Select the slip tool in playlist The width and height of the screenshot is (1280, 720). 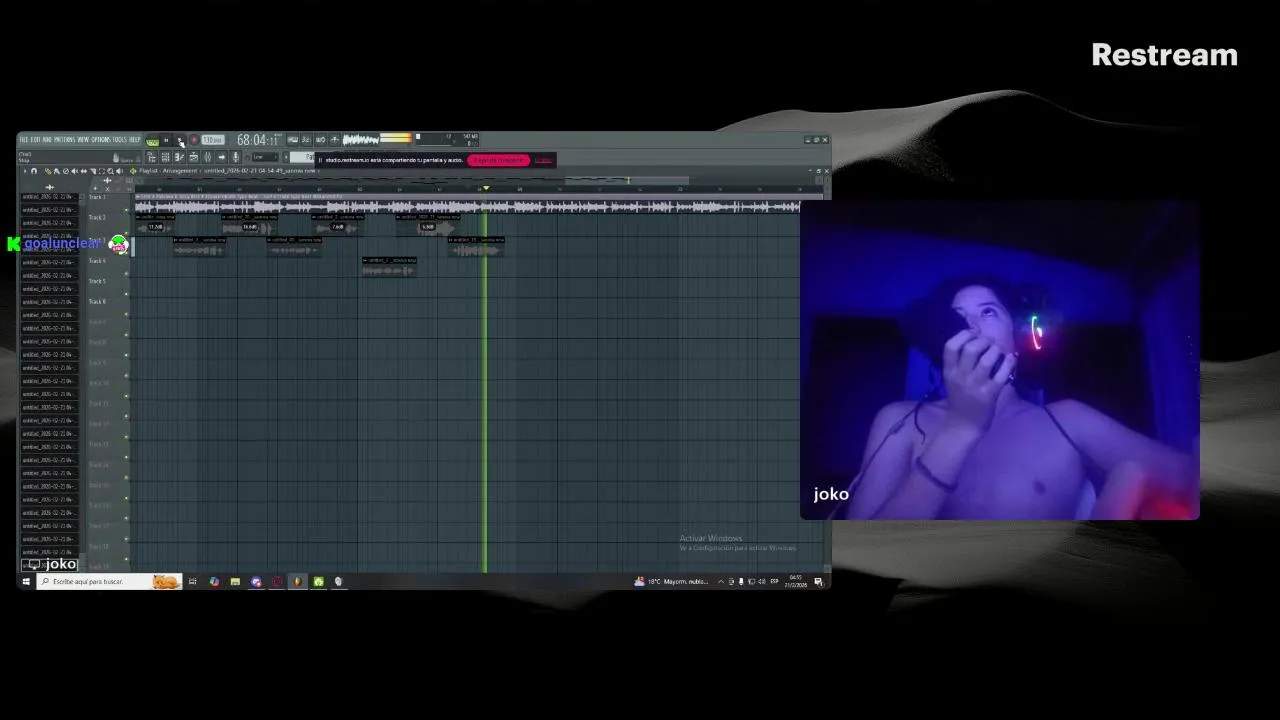(83, 171)
